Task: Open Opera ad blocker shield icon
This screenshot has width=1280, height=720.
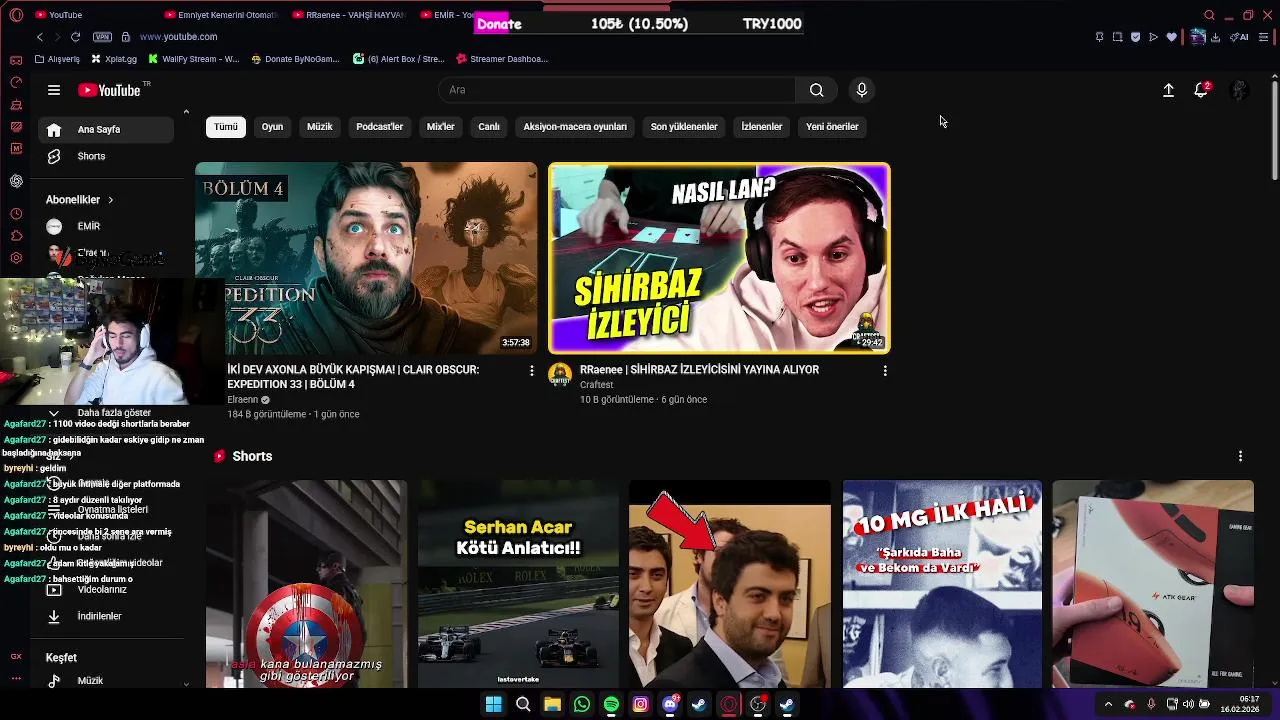Action: [x=1135, y=37]
